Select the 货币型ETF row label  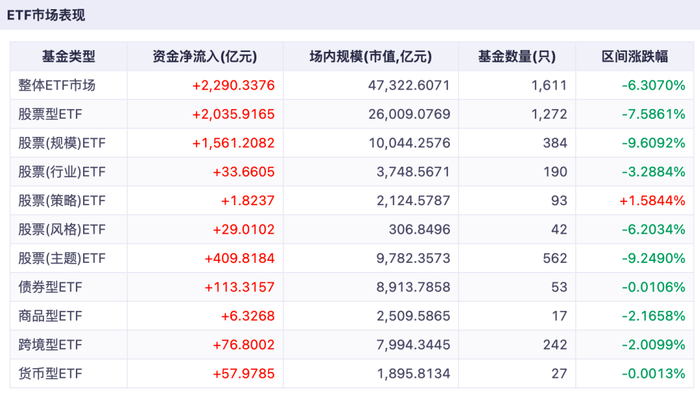(50, 374)
